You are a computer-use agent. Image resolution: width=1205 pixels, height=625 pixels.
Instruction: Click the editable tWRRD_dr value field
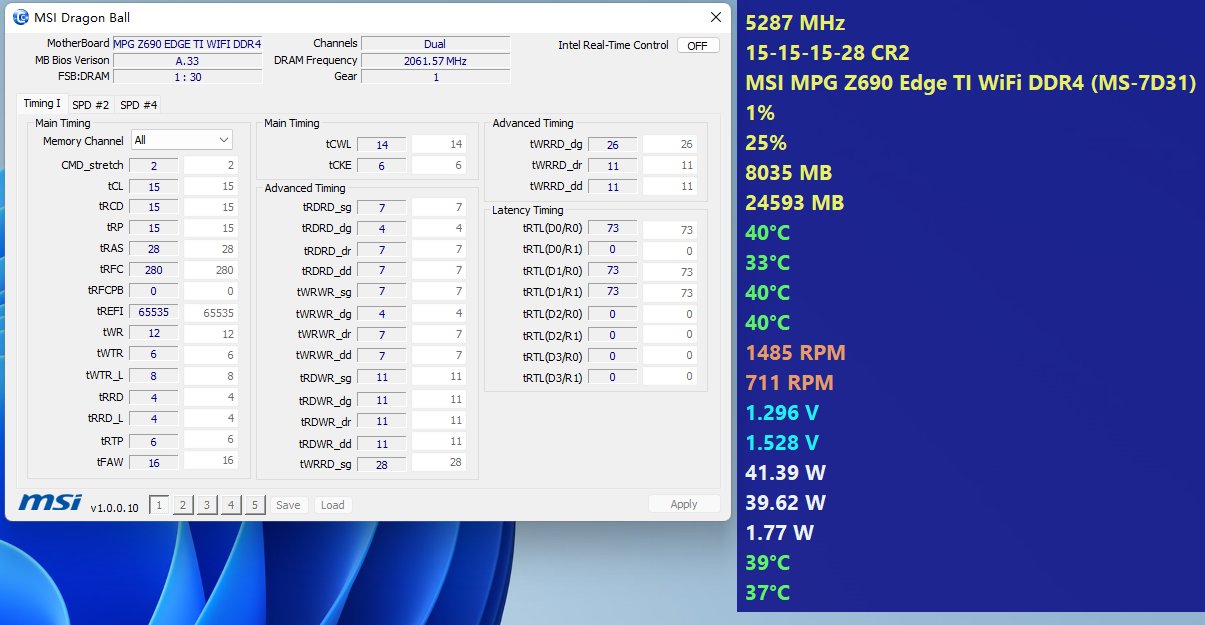[x=669, y=165]
